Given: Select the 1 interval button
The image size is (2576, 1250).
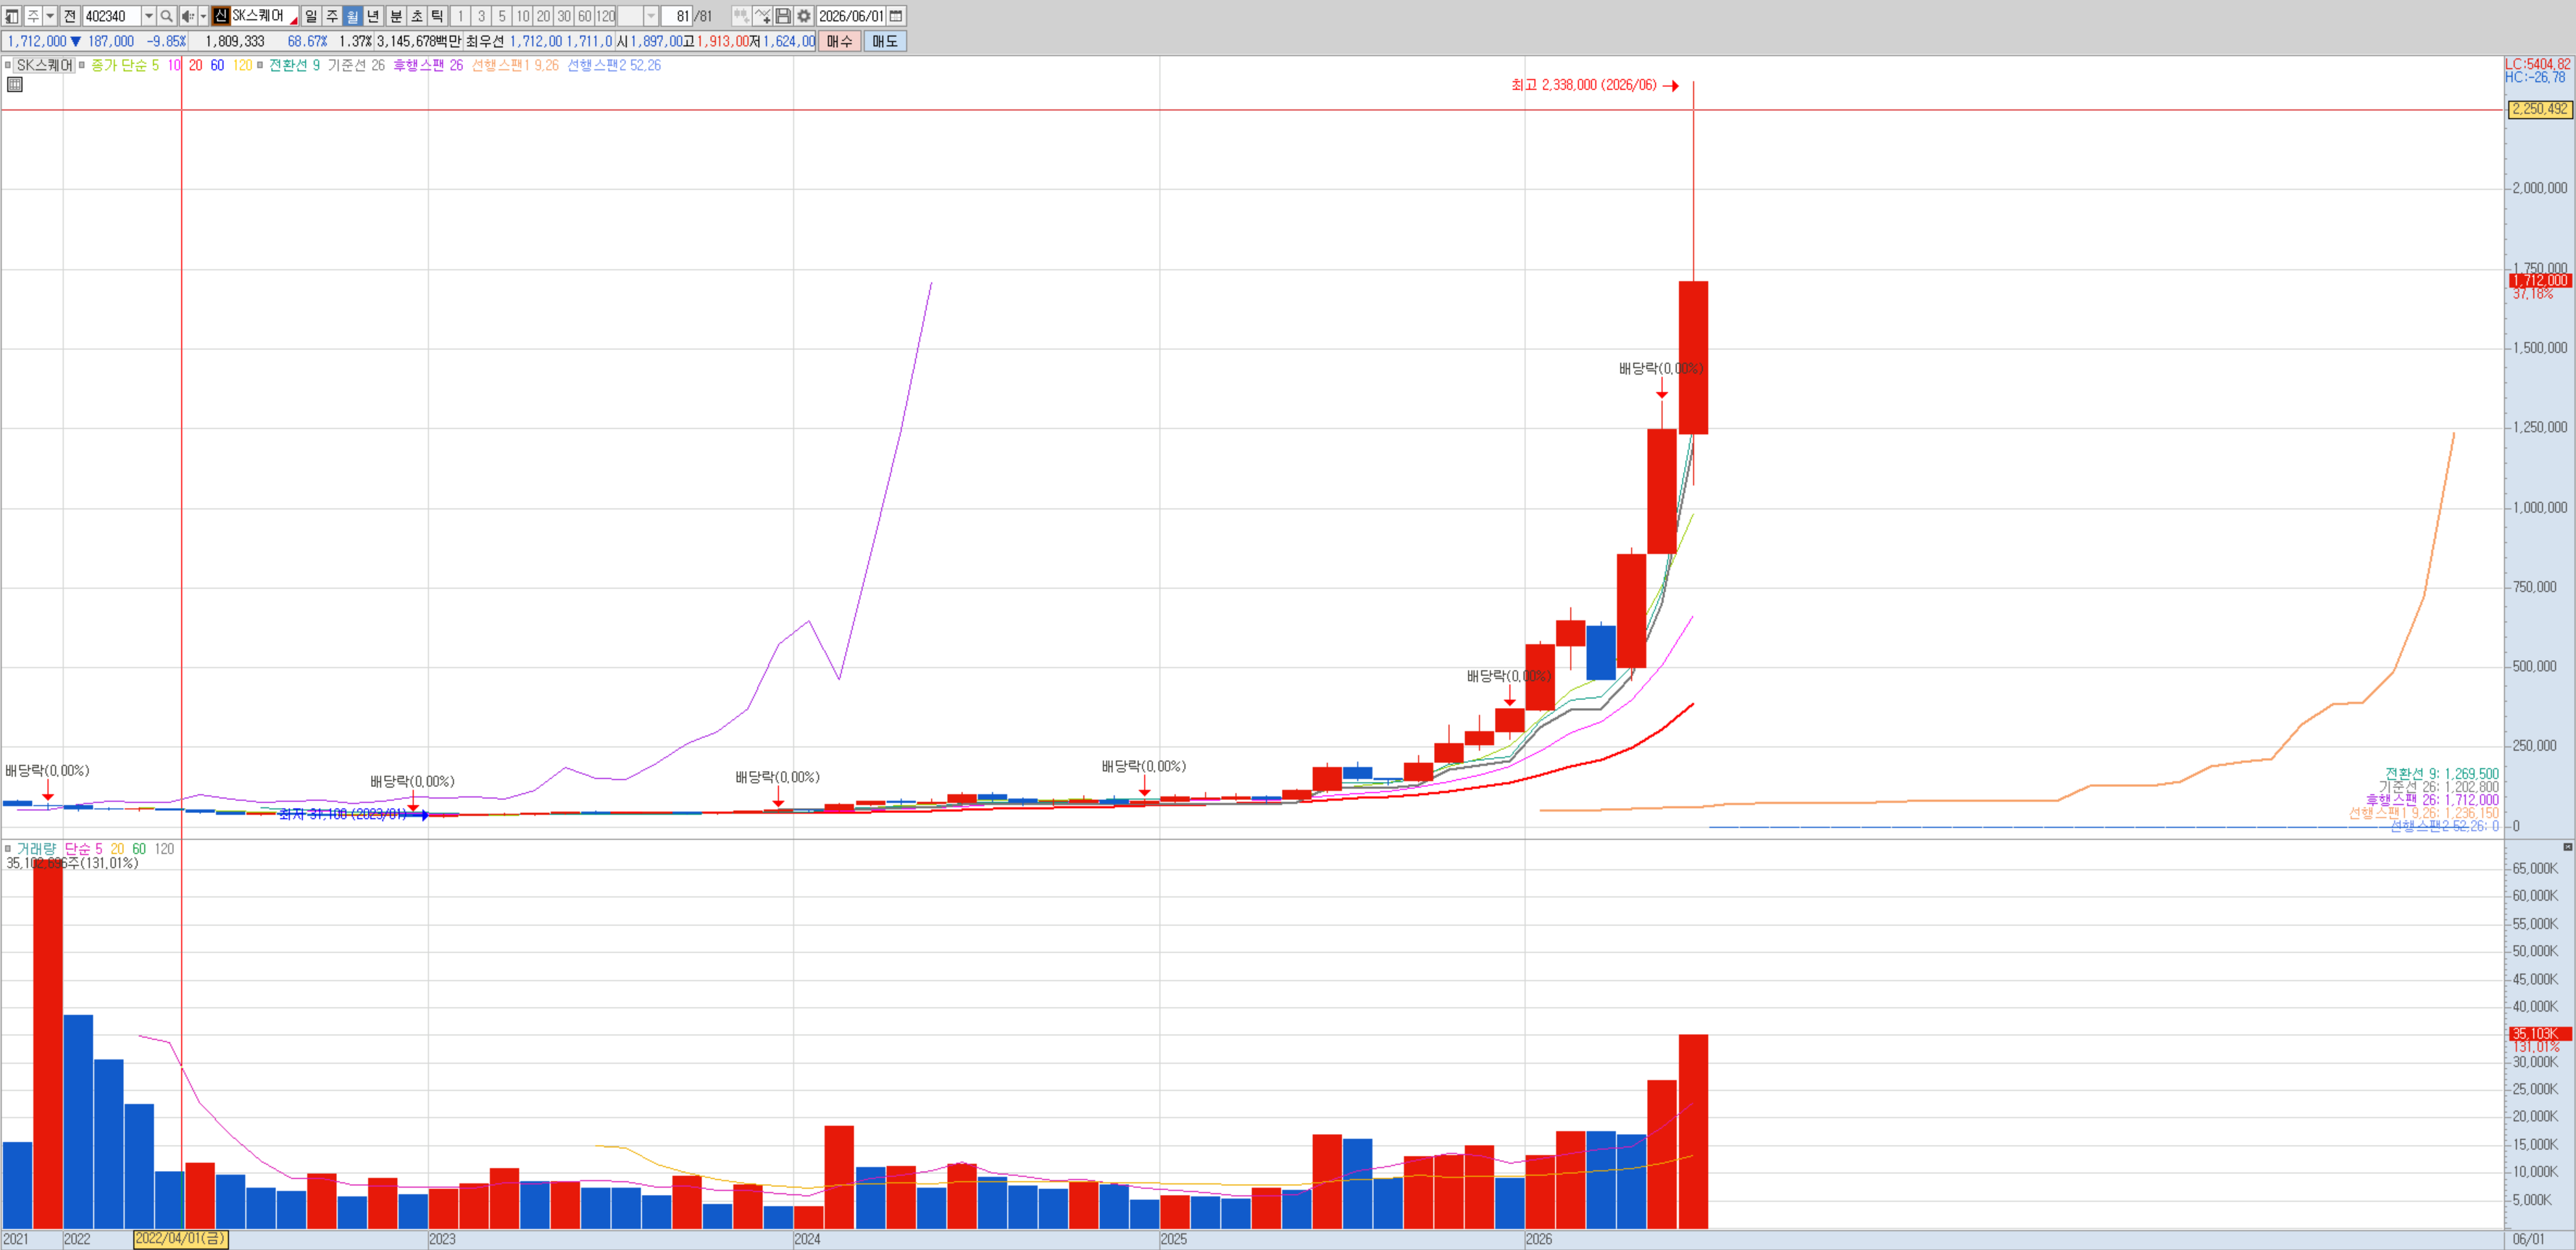Looking at the screenshot, I should (460, 16).
